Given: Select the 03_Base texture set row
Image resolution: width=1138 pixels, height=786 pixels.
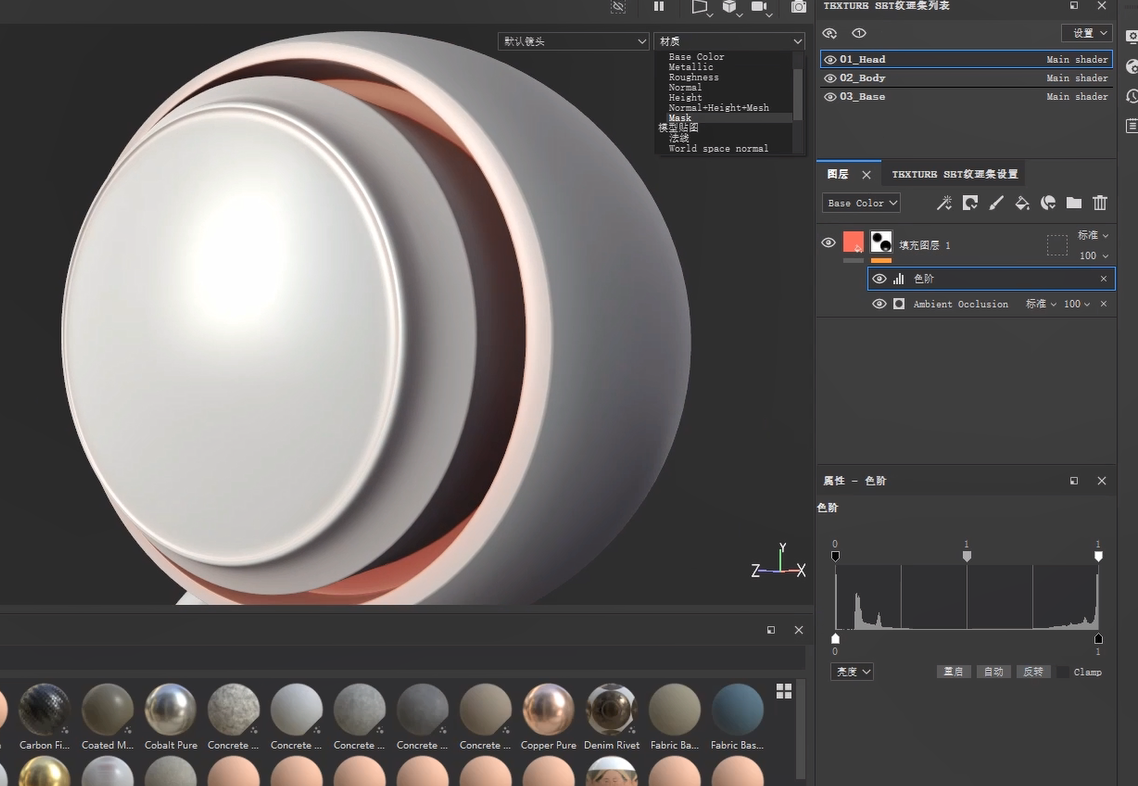Looking at the screenshot, I should pyautogui.click(x=966, y=97).
